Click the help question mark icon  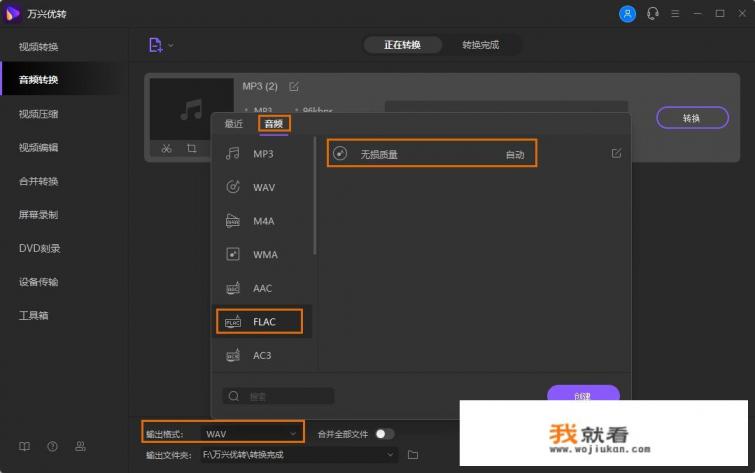(52, 446)
